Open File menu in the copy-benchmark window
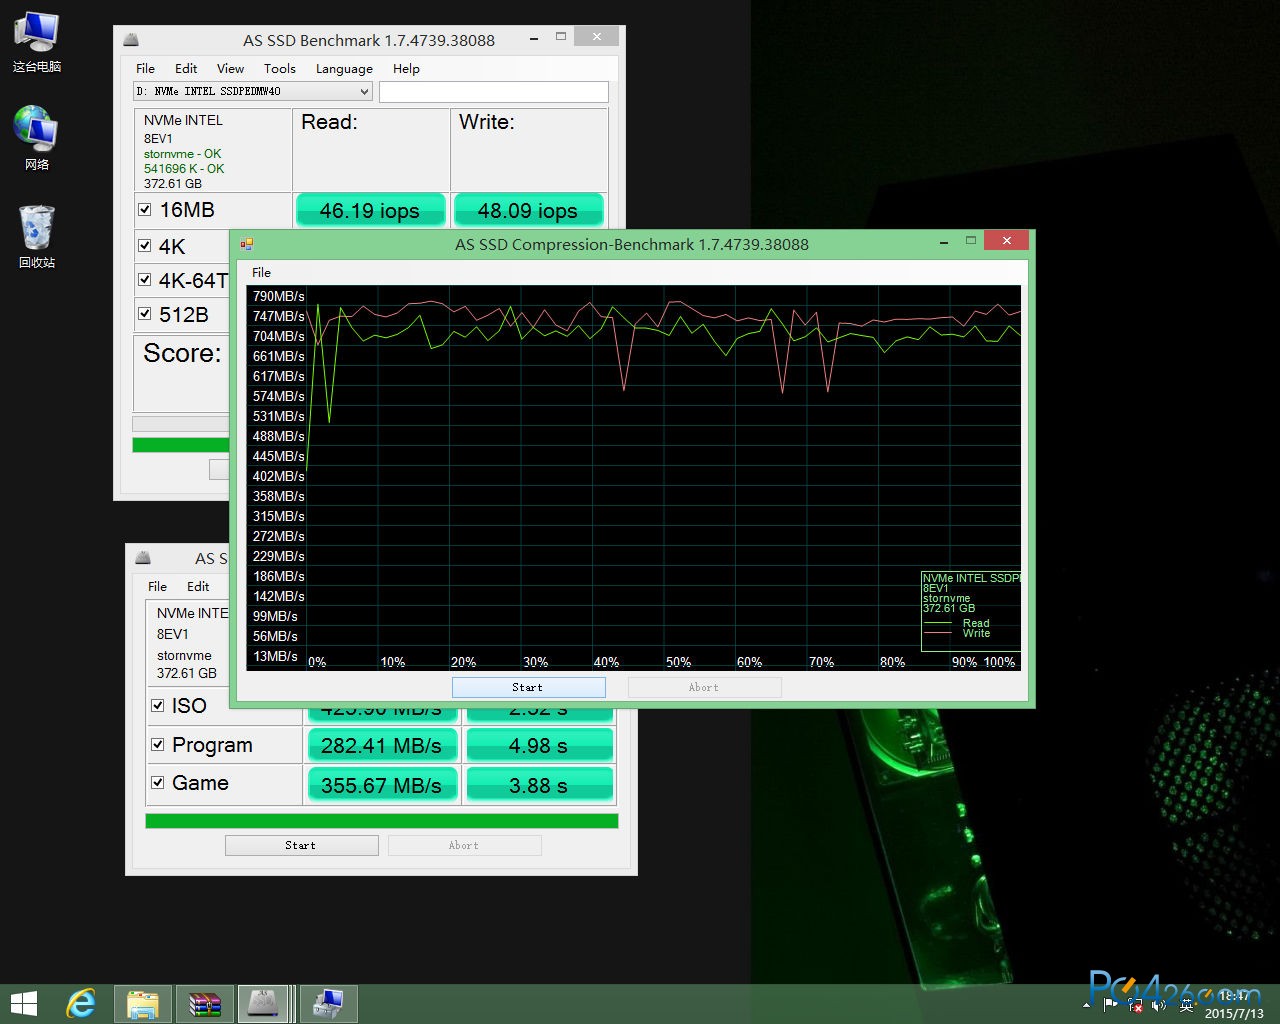Viewport: 1280px width, 1024px height. tap(157, 586)
